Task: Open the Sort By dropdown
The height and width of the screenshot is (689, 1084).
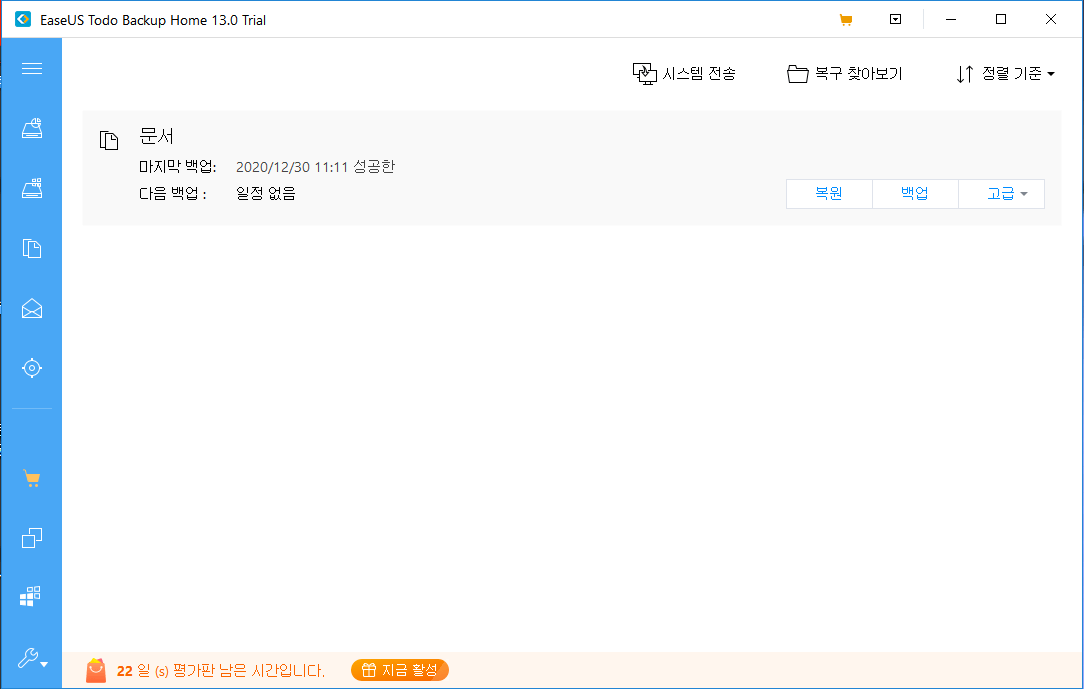Action: [1005, 73]
